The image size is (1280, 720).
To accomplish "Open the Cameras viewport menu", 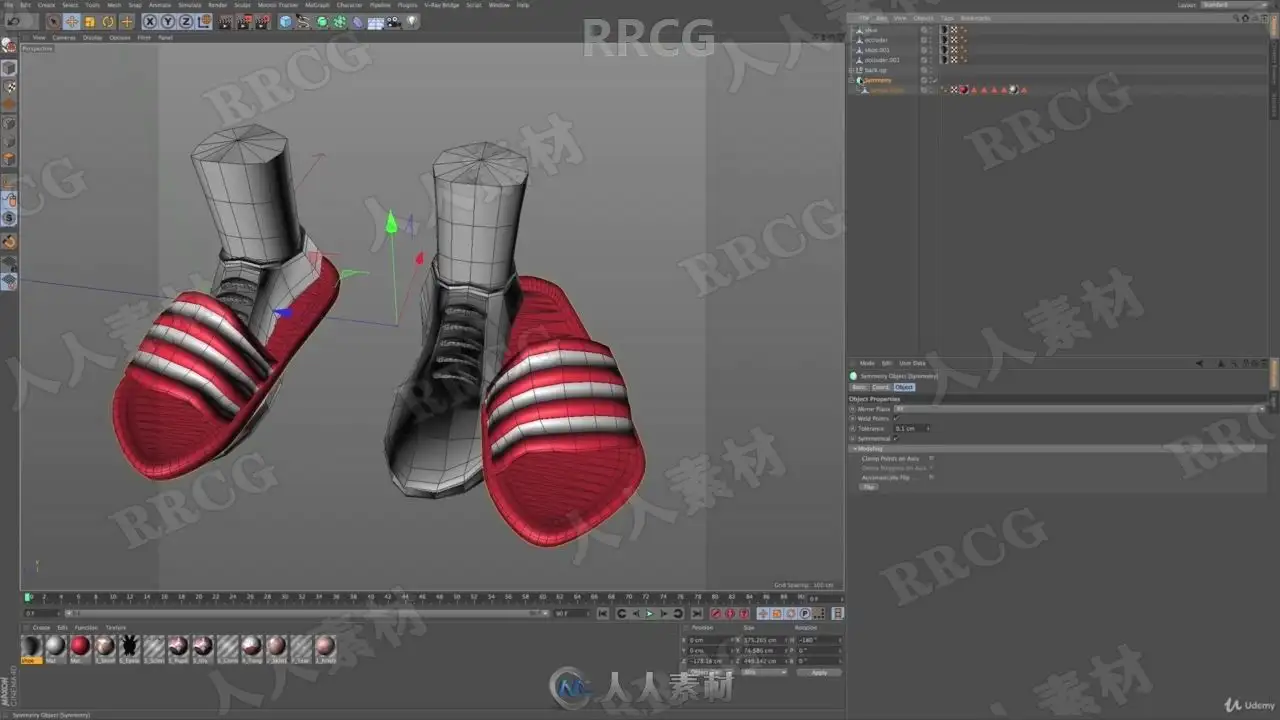I will [x=64, y=37].
